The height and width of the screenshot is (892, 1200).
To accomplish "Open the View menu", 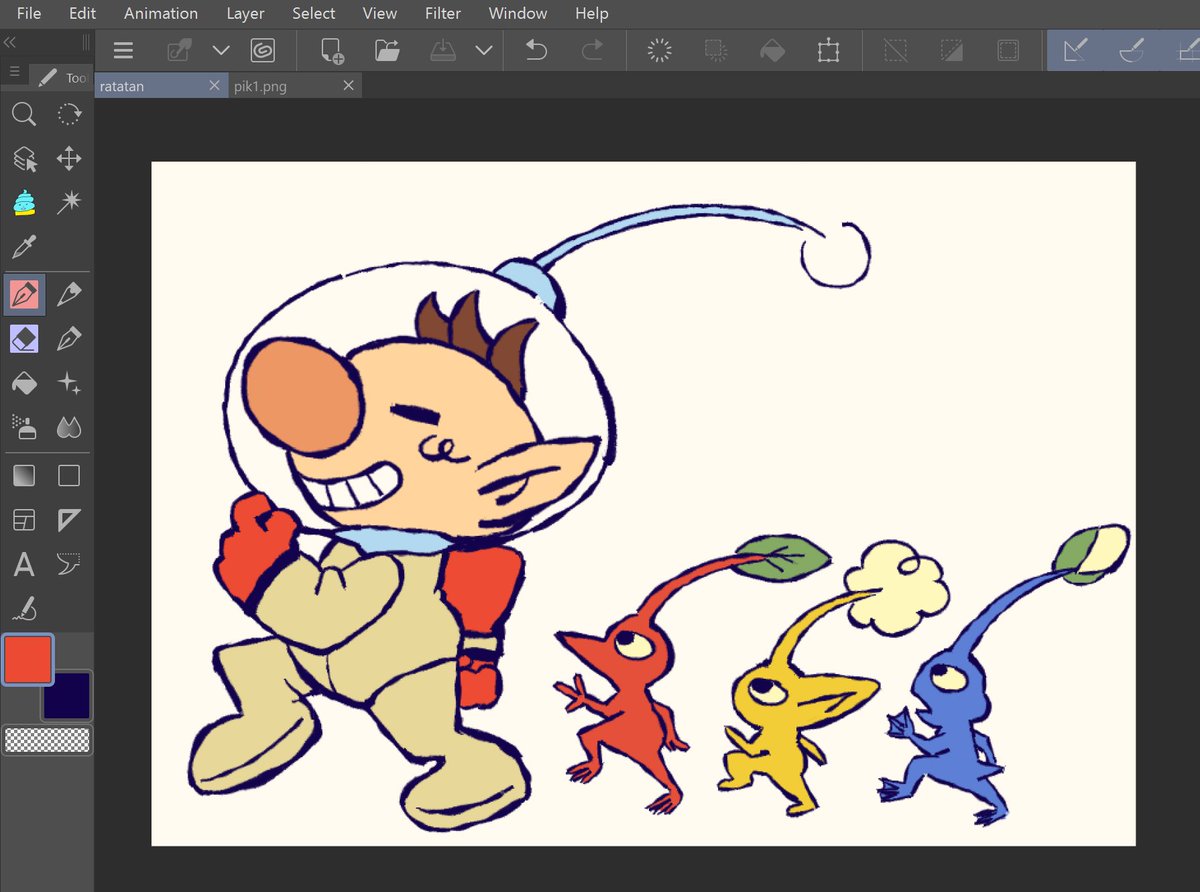I will point(380,13).
